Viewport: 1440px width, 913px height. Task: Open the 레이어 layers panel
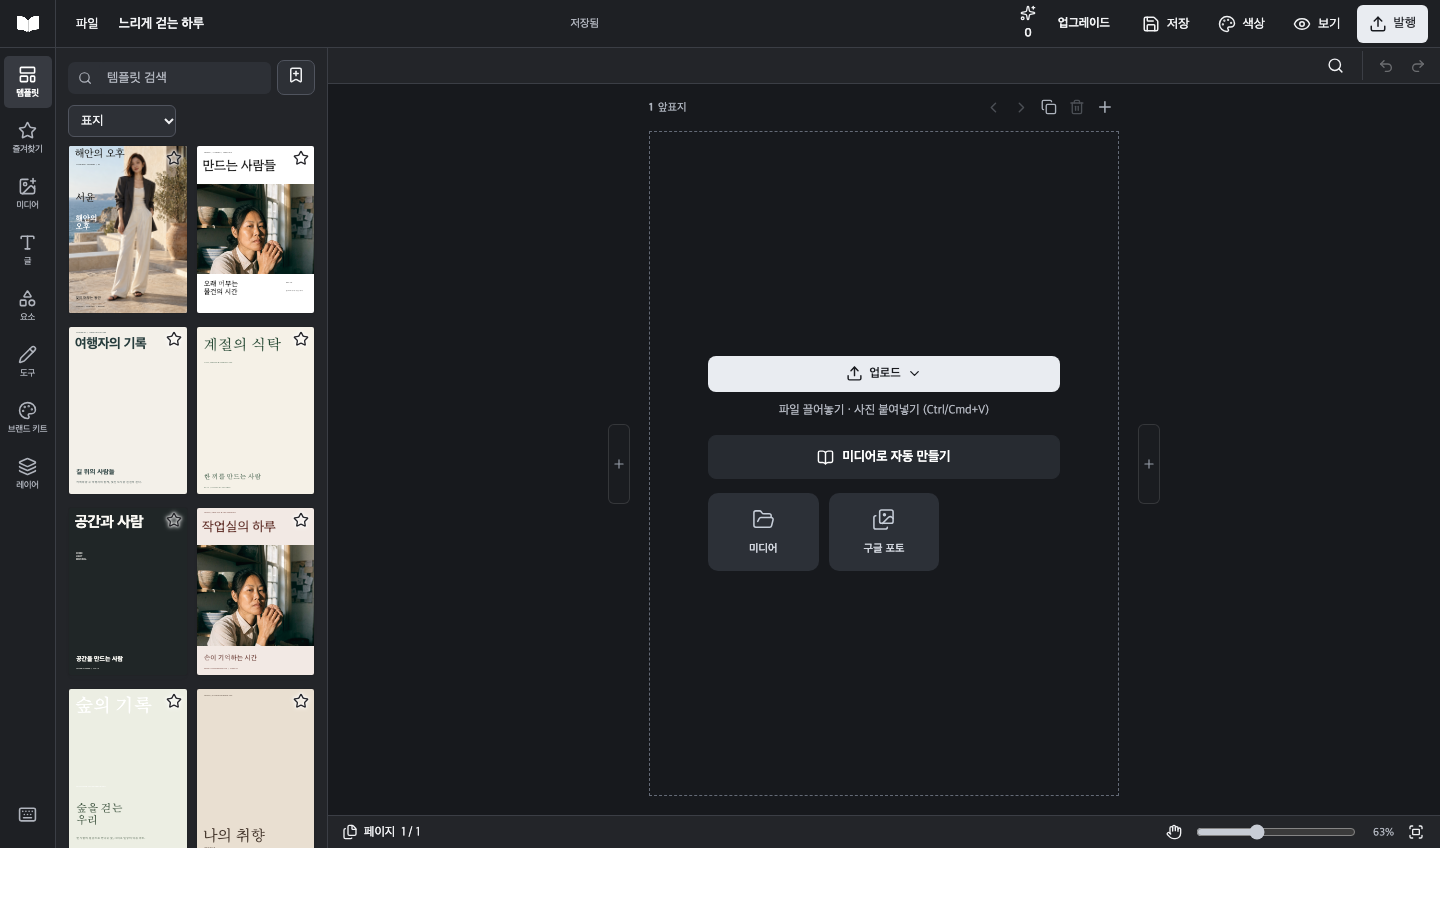click(x=27, y=473)
